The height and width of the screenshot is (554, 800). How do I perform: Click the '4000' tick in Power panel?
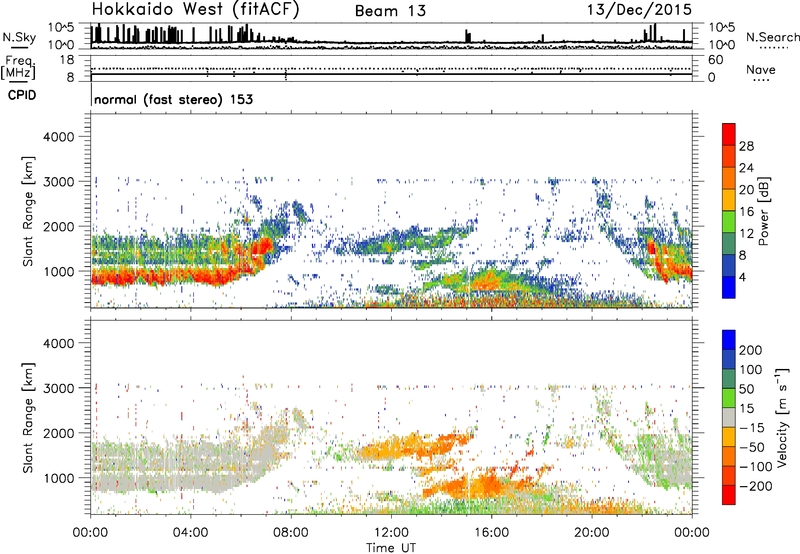58,137
